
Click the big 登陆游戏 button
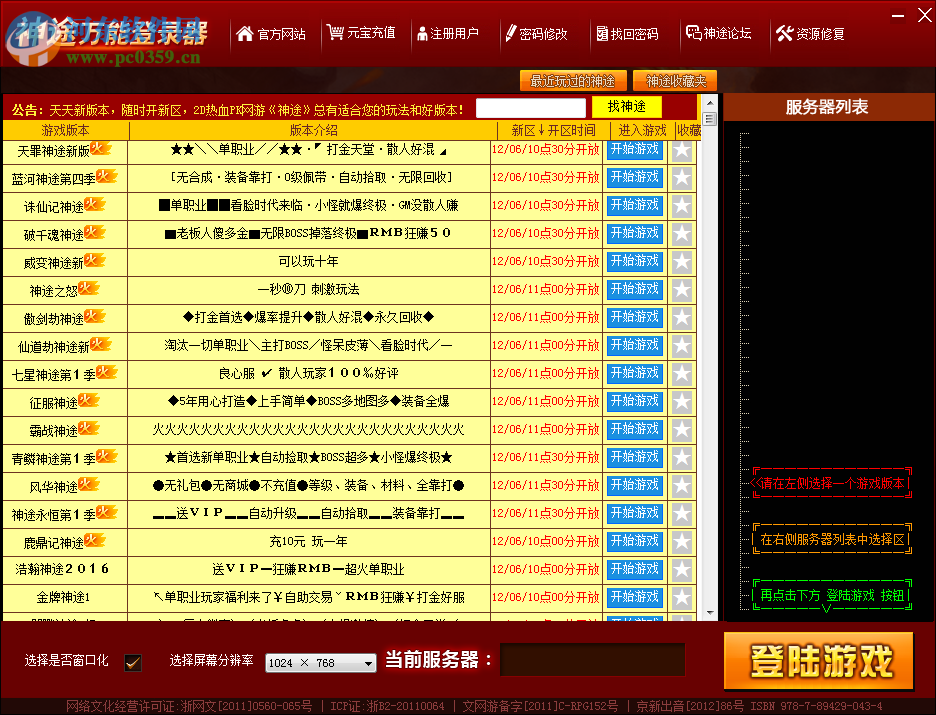(x=819, y=661)
